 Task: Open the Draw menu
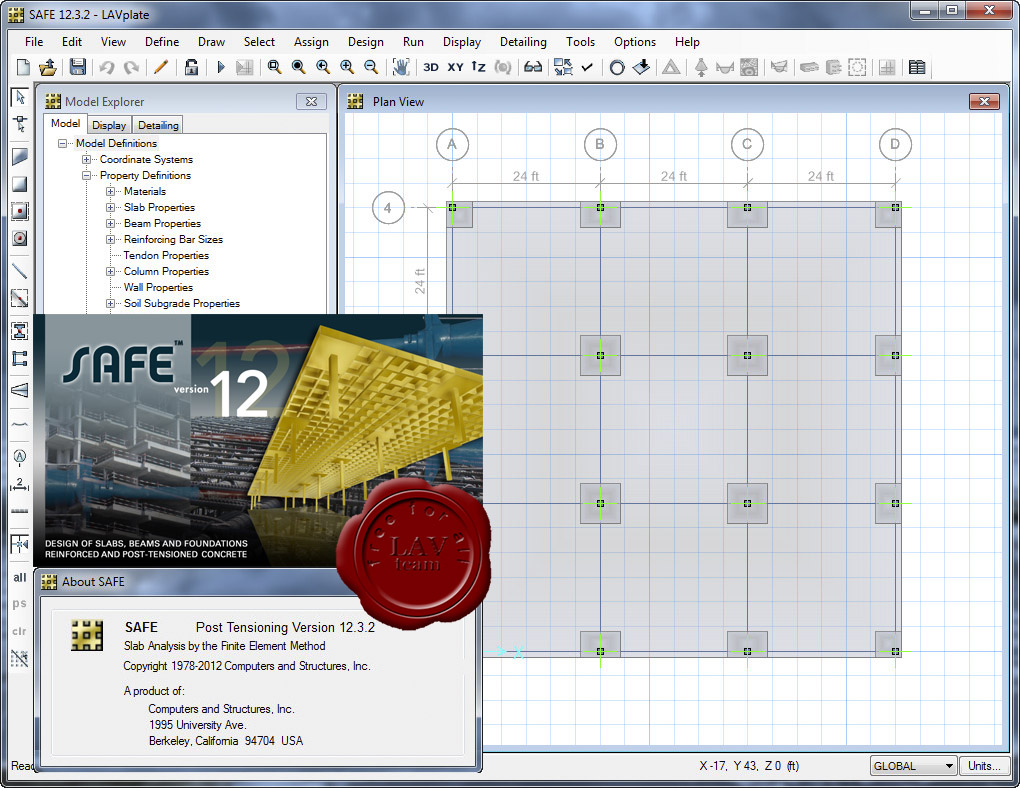pyautogui.click(x=211, y=42)
